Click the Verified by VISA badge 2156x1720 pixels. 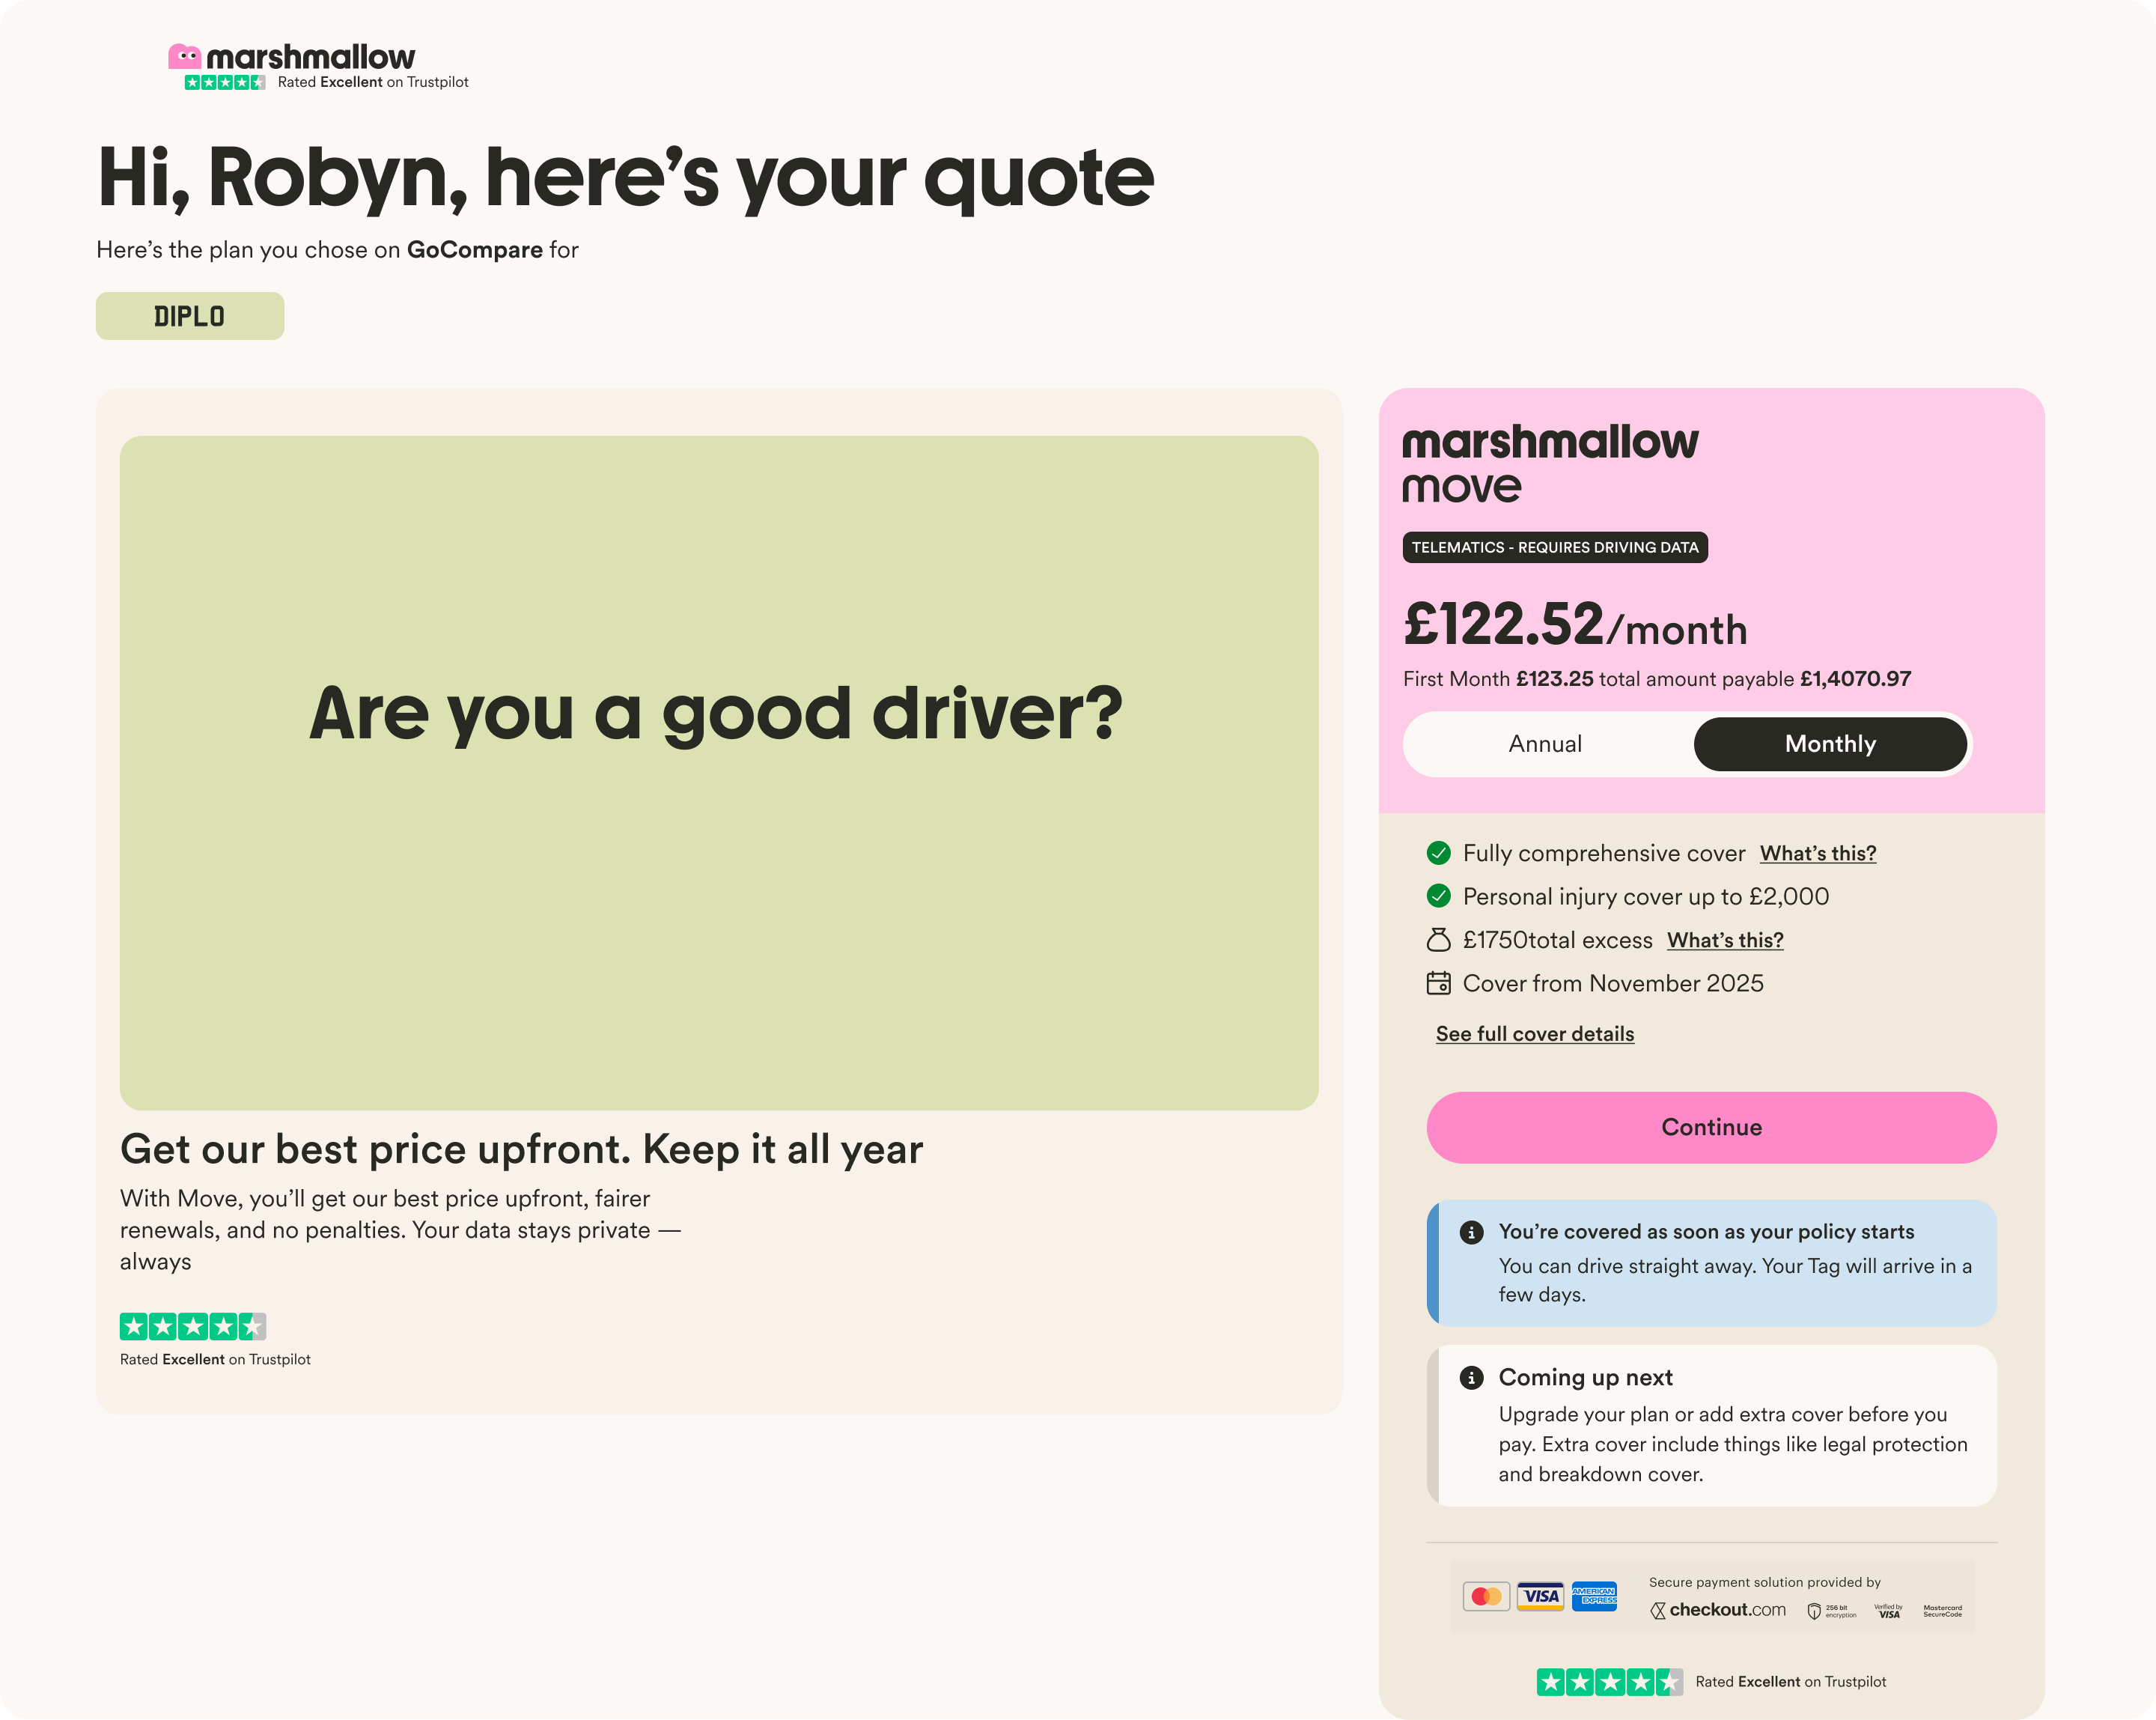click(1888, 1611)
